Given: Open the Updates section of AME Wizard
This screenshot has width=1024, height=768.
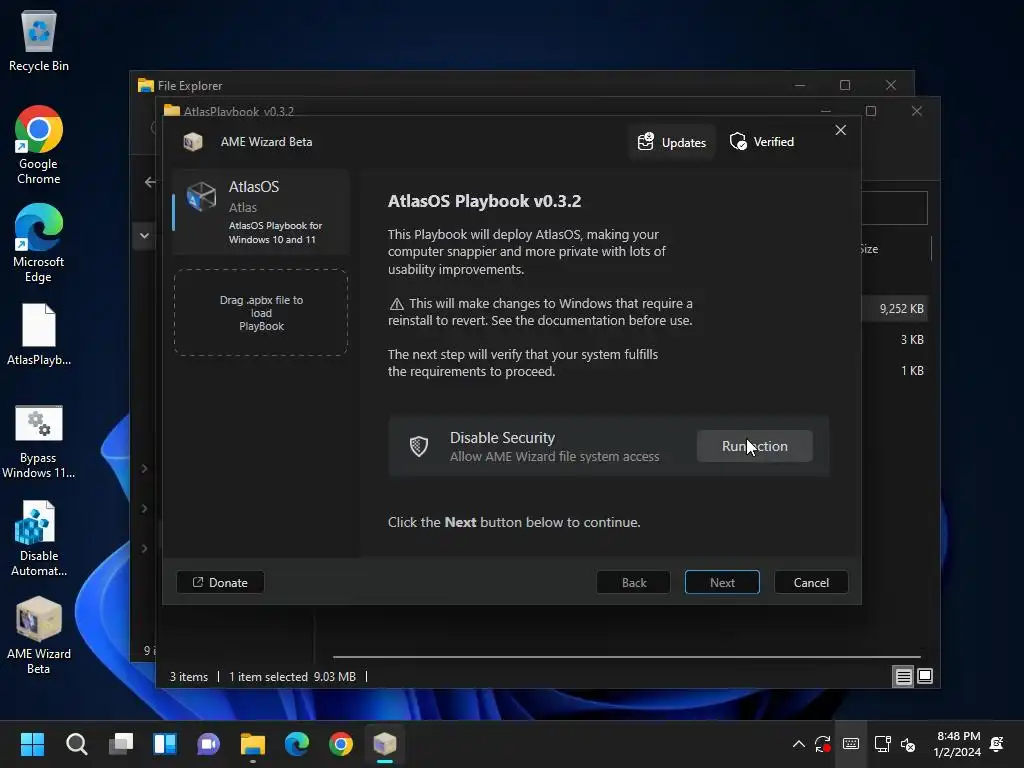Looking at the screenshot, I should pos(671,142).
